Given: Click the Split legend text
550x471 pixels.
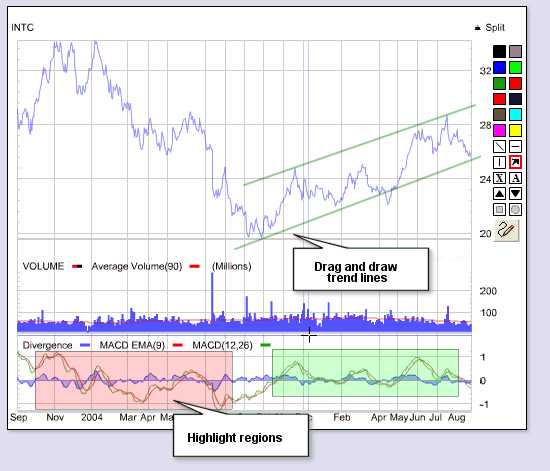Looking at the screenshot, I should pyautogui.click(x=495, y=27).
